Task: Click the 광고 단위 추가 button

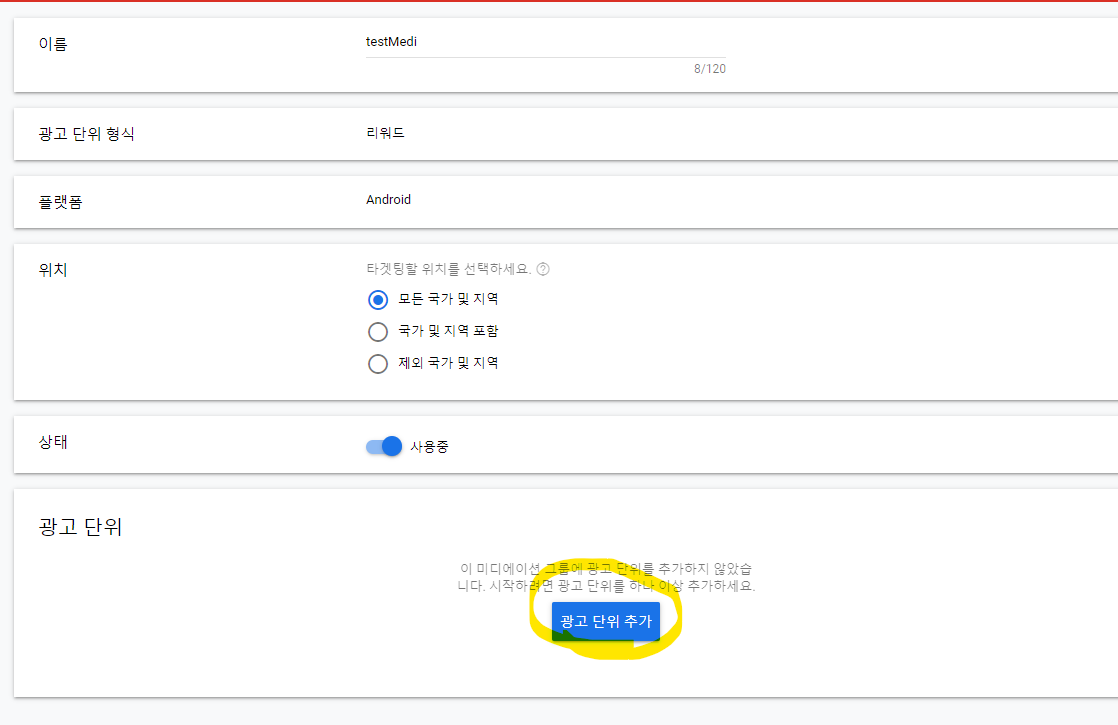Action: 605,621
